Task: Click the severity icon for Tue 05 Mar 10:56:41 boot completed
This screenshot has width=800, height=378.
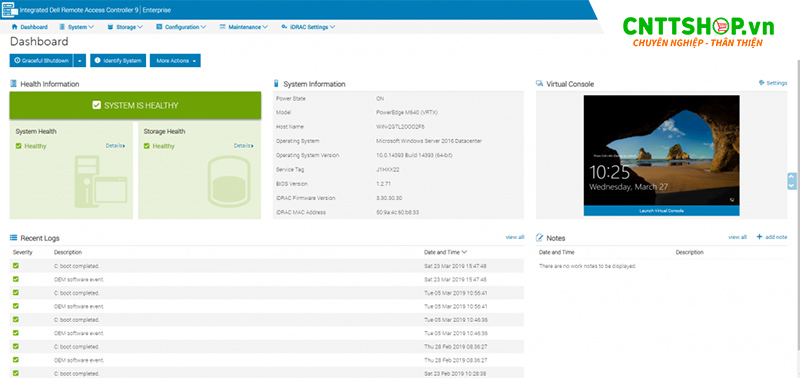Action: tap(16, 292)
